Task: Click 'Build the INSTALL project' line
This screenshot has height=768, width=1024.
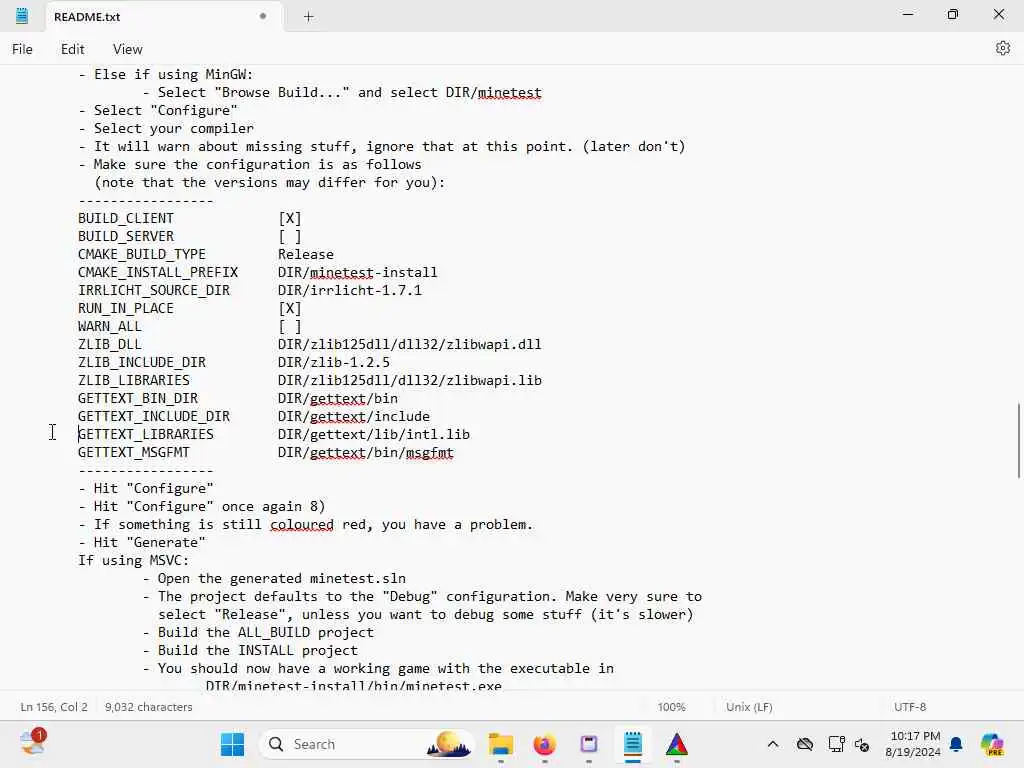Action: [x=251, y=650]
